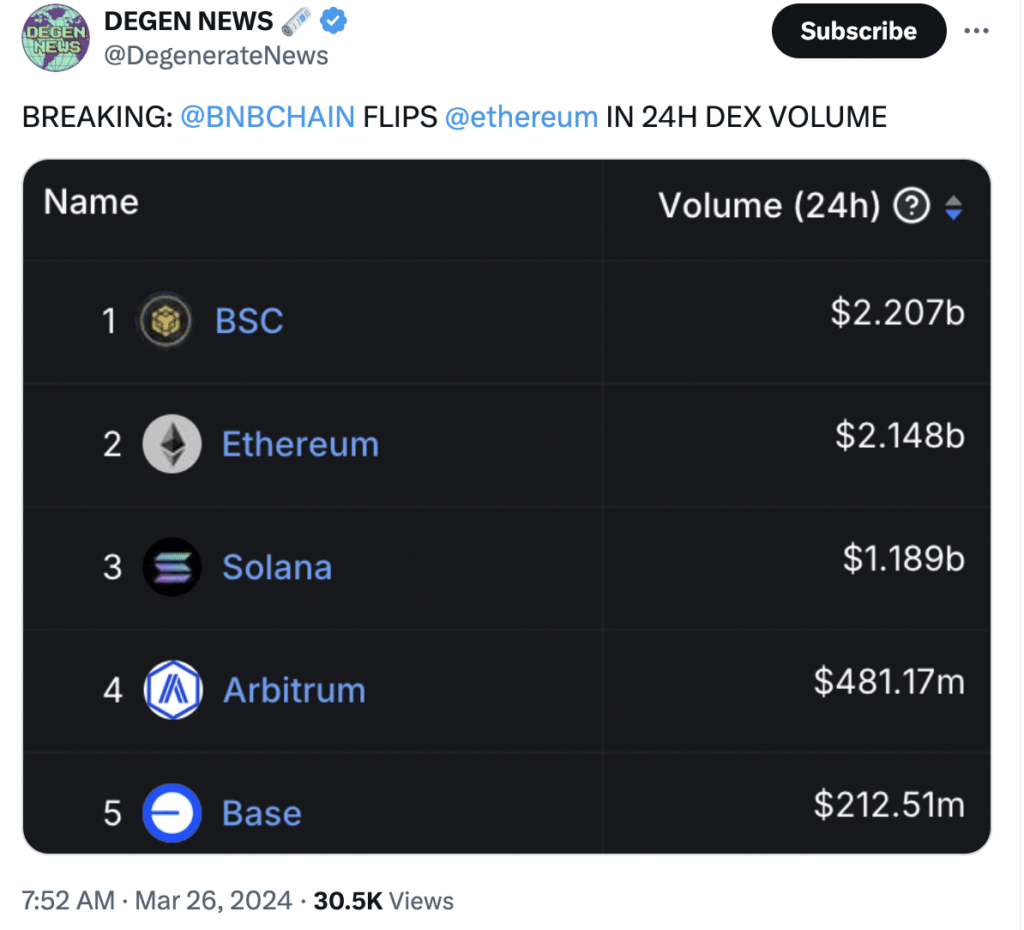Open the @BNBCHAIN mention link
The image size is (1024, 930).
tap(268, 117)
